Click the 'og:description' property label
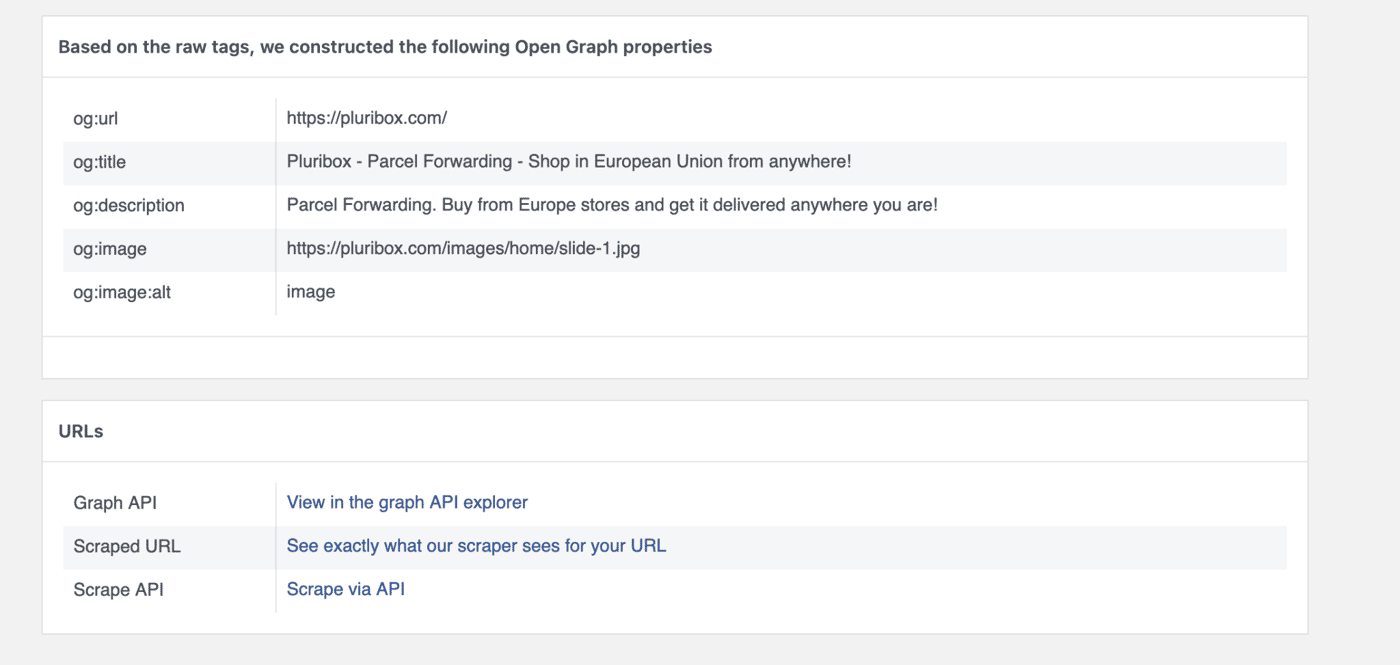 [x=129, y=205]
